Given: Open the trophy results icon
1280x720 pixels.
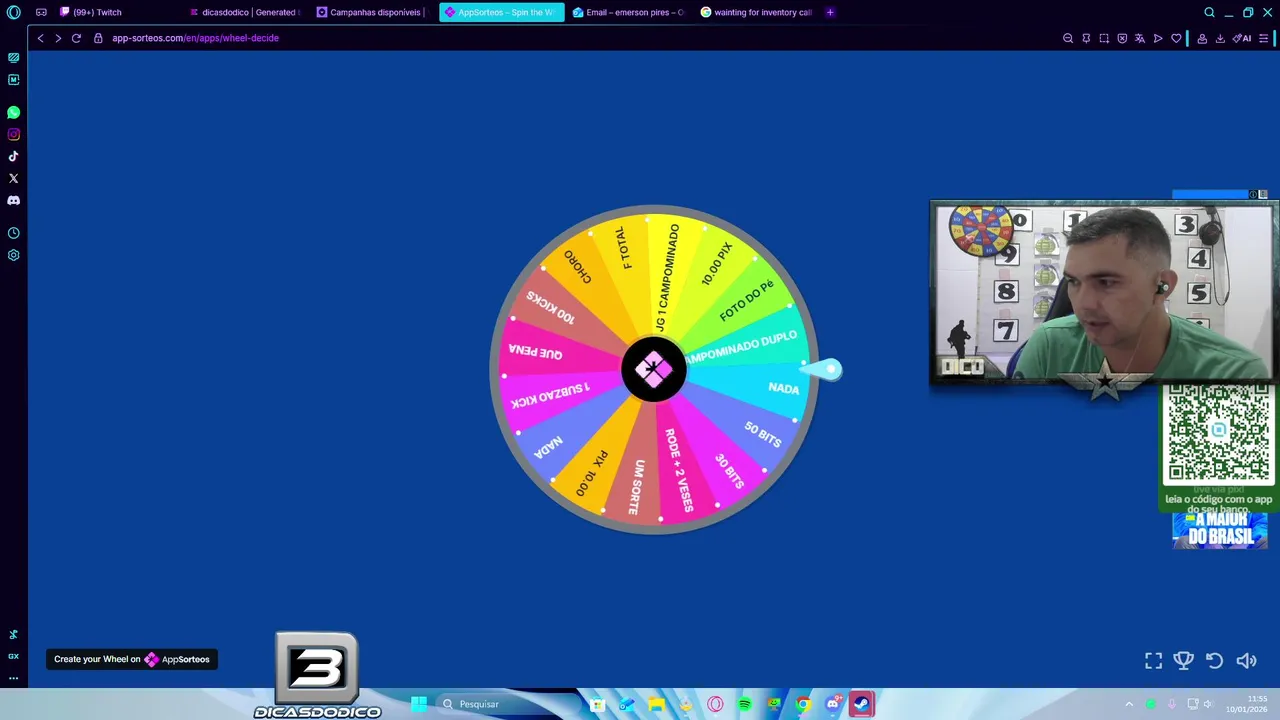Looking at the screenshot, I should 1184,660.
